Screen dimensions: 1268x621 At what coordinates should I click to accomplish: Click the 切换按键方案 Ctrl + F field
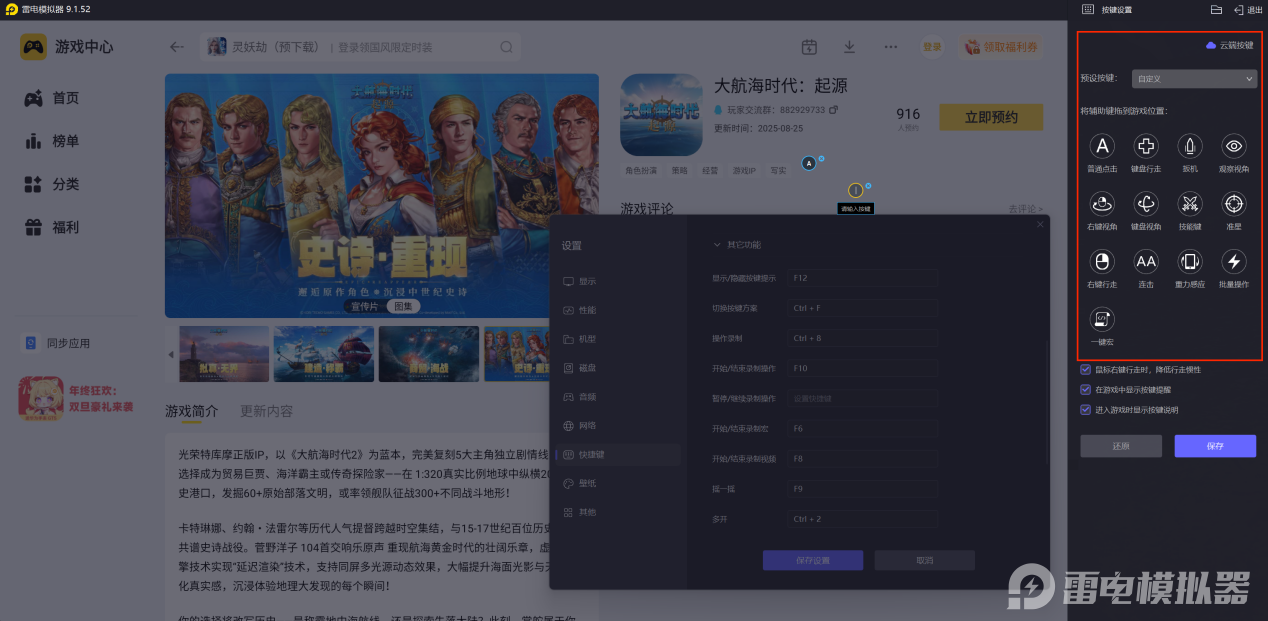pyautogui.click(x=863, y=308)
